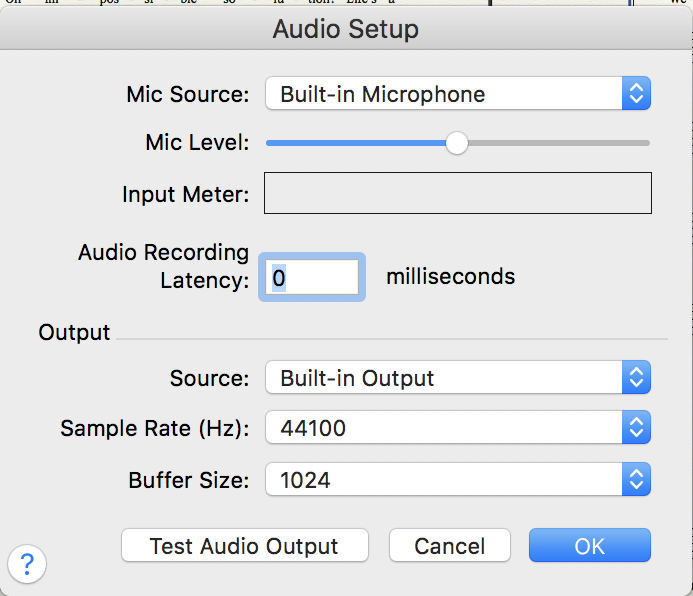Click the empty Input Meter box
The image size is (693, 596).
click(x=457, y=193)
